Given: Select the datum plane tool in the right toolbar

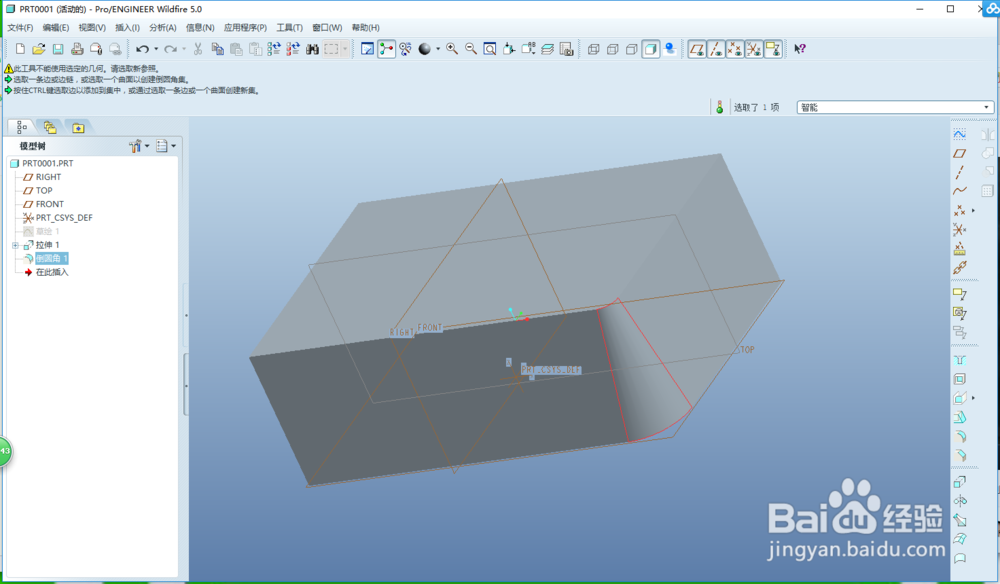Looking at the screenshot, I should [x=960, y=154].
